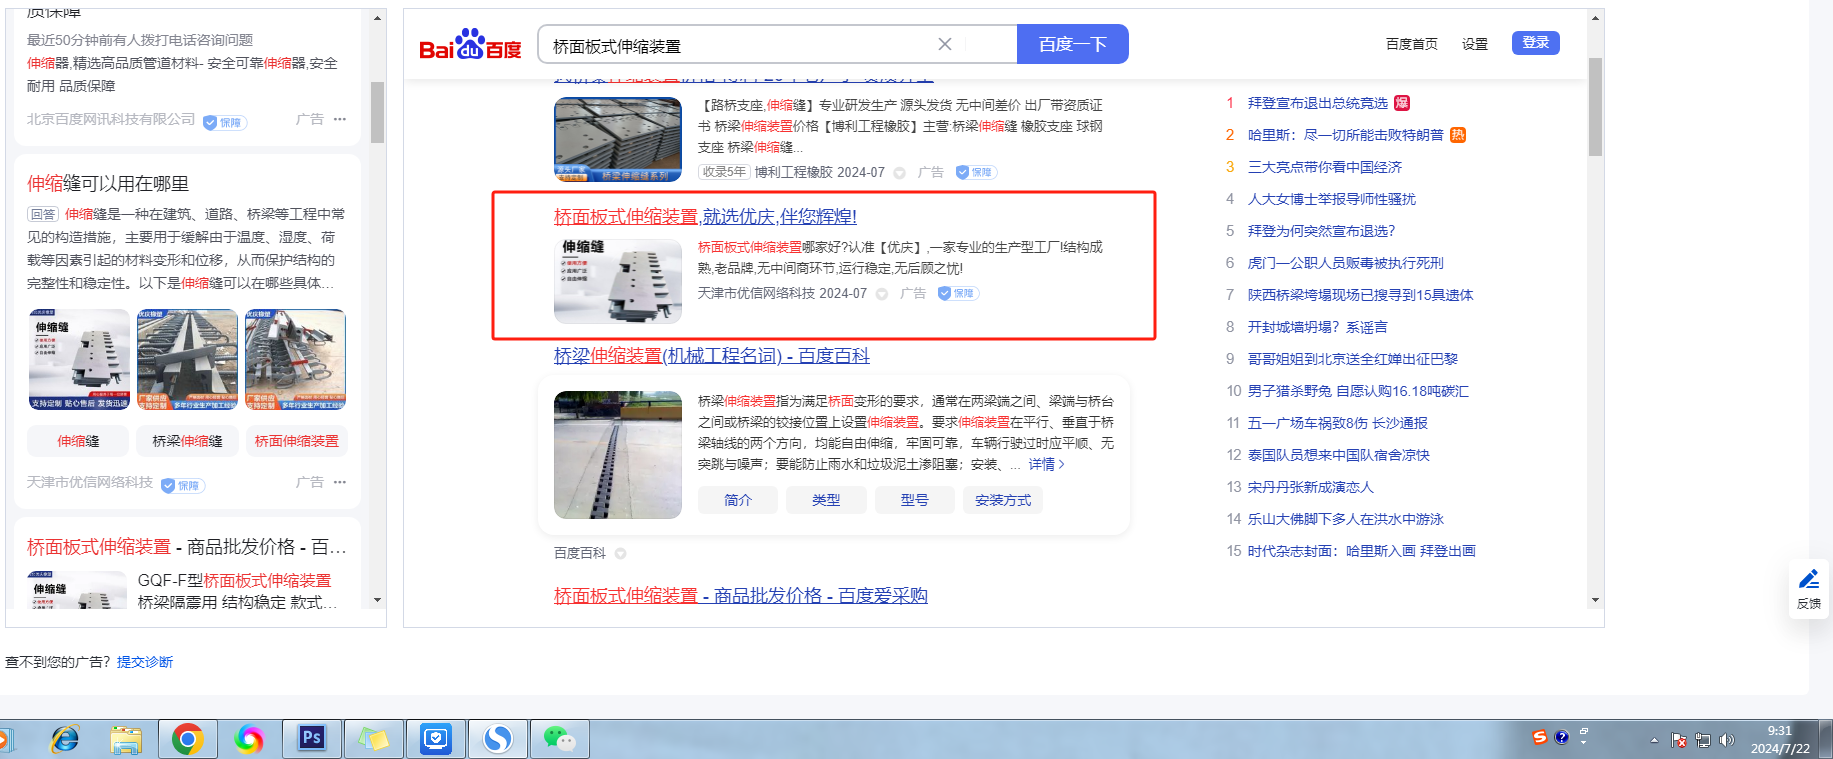Viewport: 1833px width, 759px height.
Task: Open WeChat from the taskbar
Action: point(559,739)
